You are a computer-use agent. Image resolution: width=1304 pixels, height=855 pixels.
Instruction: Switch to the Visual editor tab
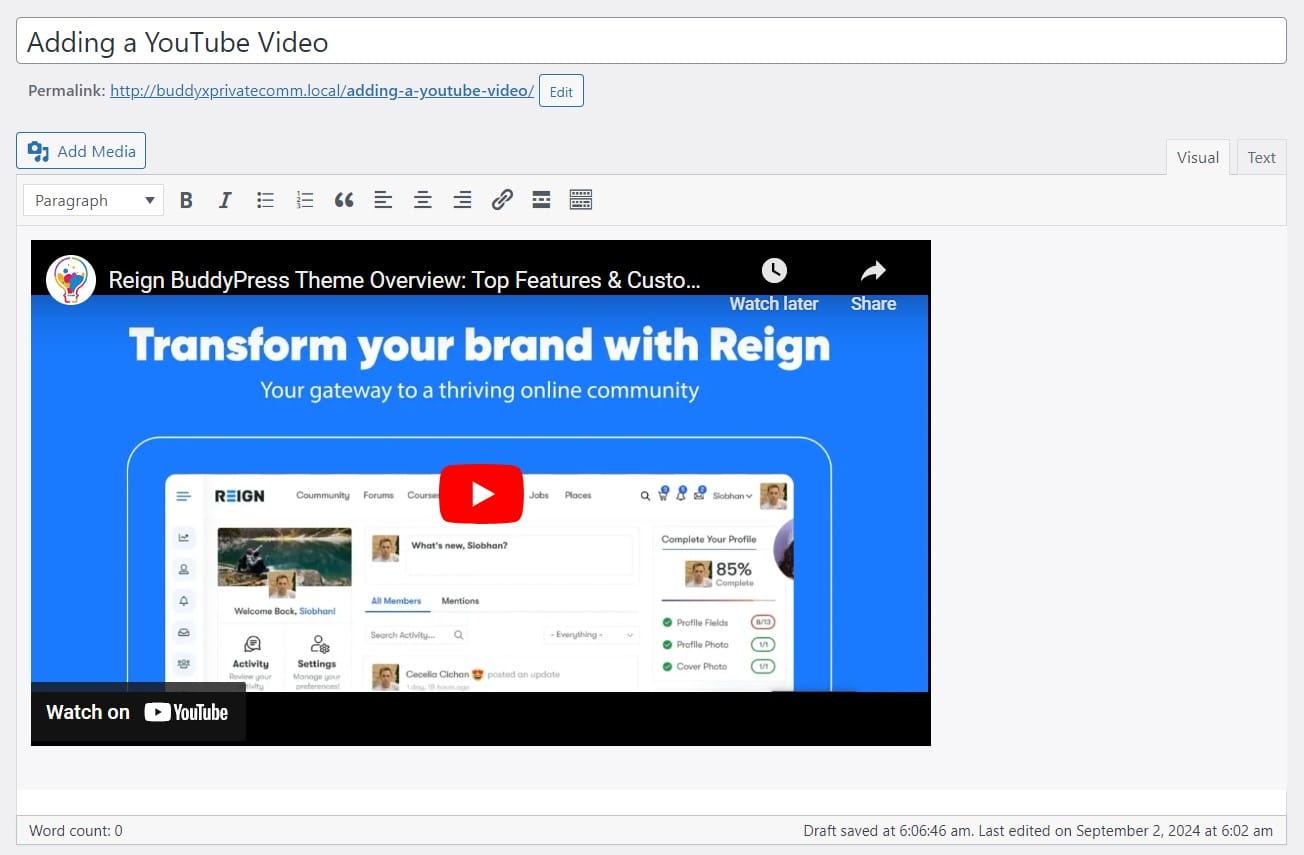tap(1197, 157)
